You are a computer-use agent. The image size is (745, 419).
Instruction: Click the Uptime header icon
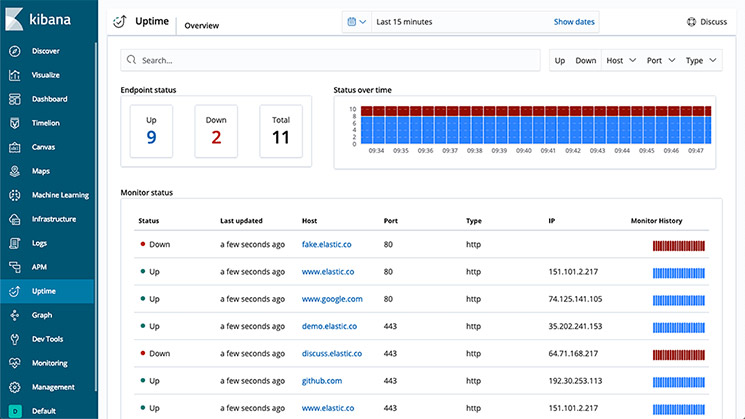[x=120, y=21]
